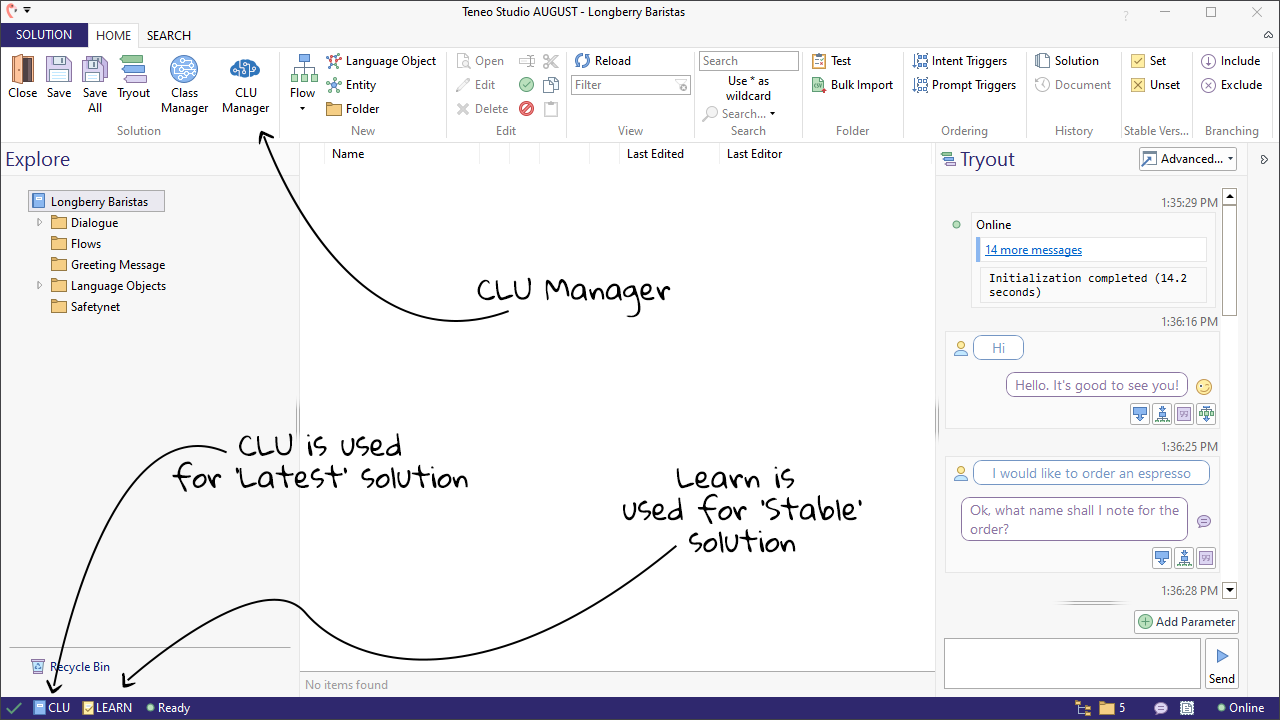Click the Exclude branching icon

1208,85
